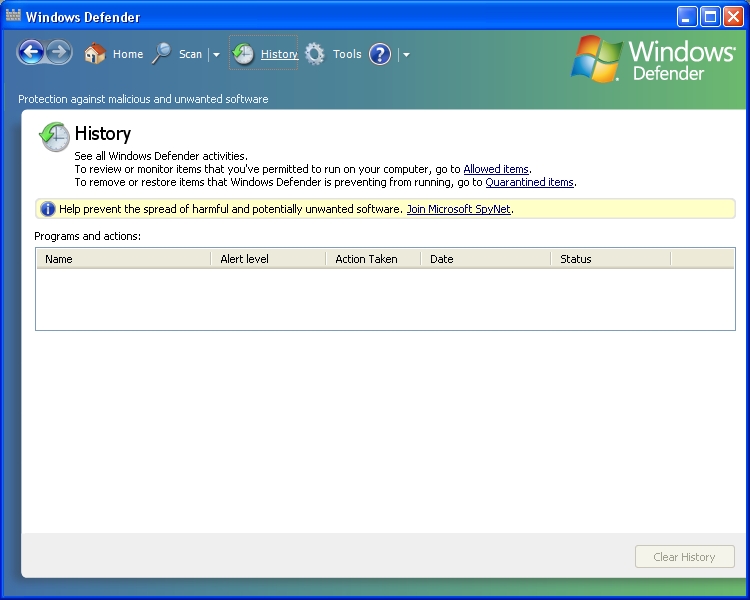Click the information icon in yellow banner

coord(47,209)
